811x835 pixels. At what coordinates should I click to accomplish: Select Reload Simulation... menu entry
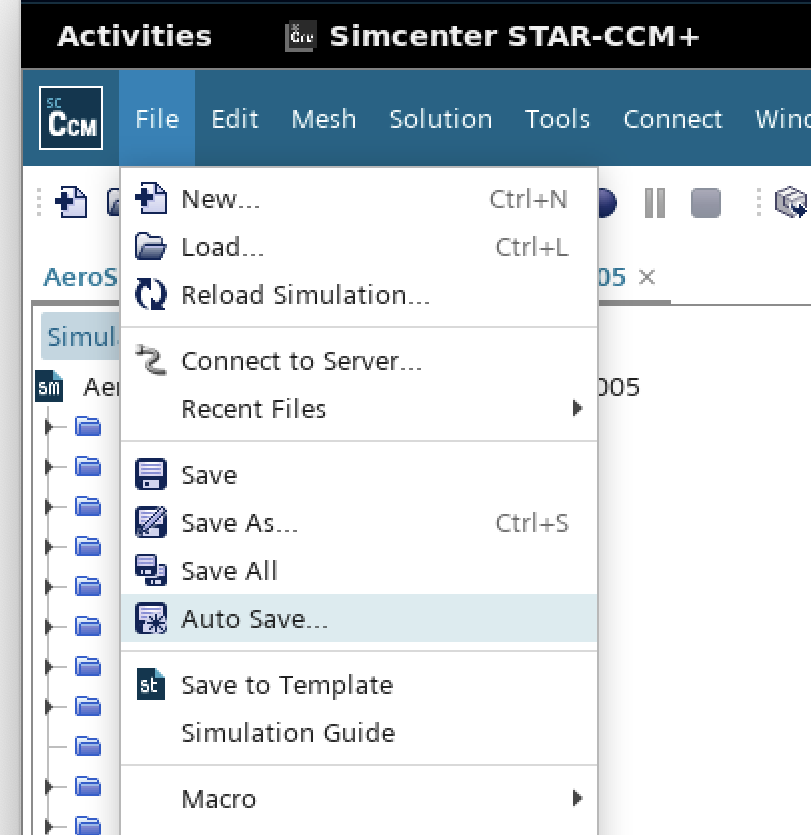coord(359,295)
